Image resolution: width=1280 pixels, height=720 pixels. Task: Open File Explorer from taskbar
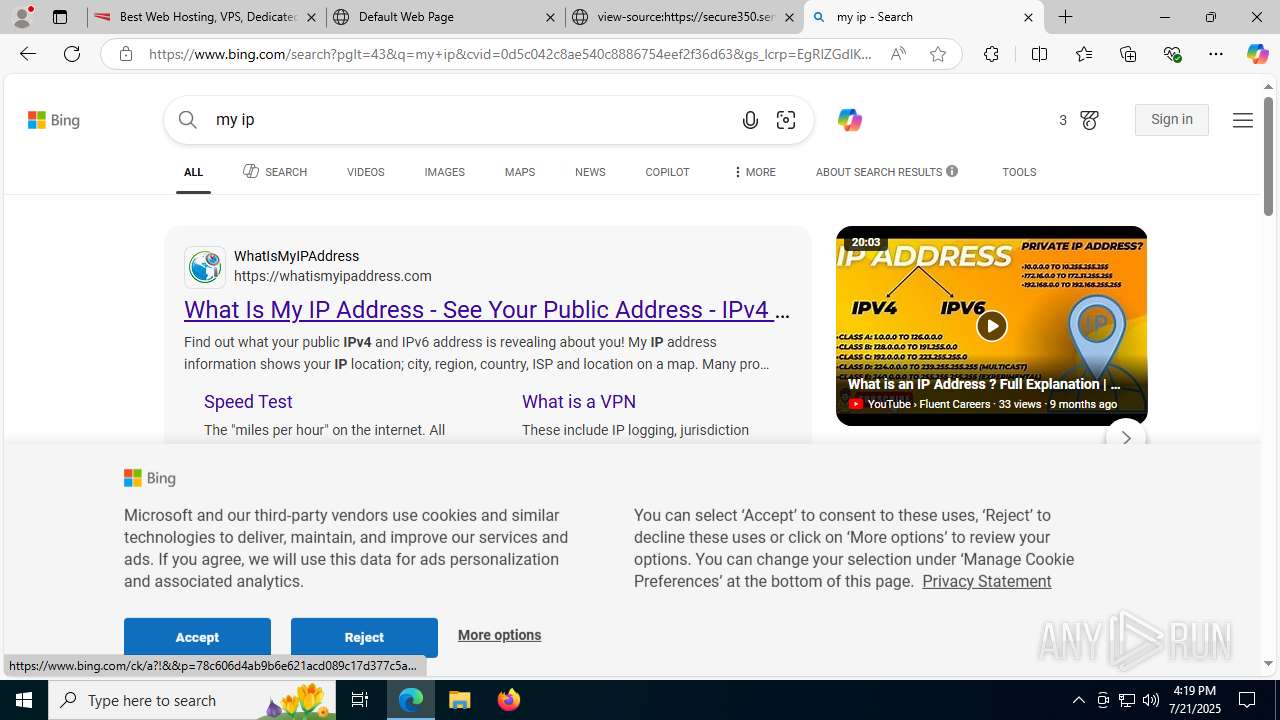point(460,700)
